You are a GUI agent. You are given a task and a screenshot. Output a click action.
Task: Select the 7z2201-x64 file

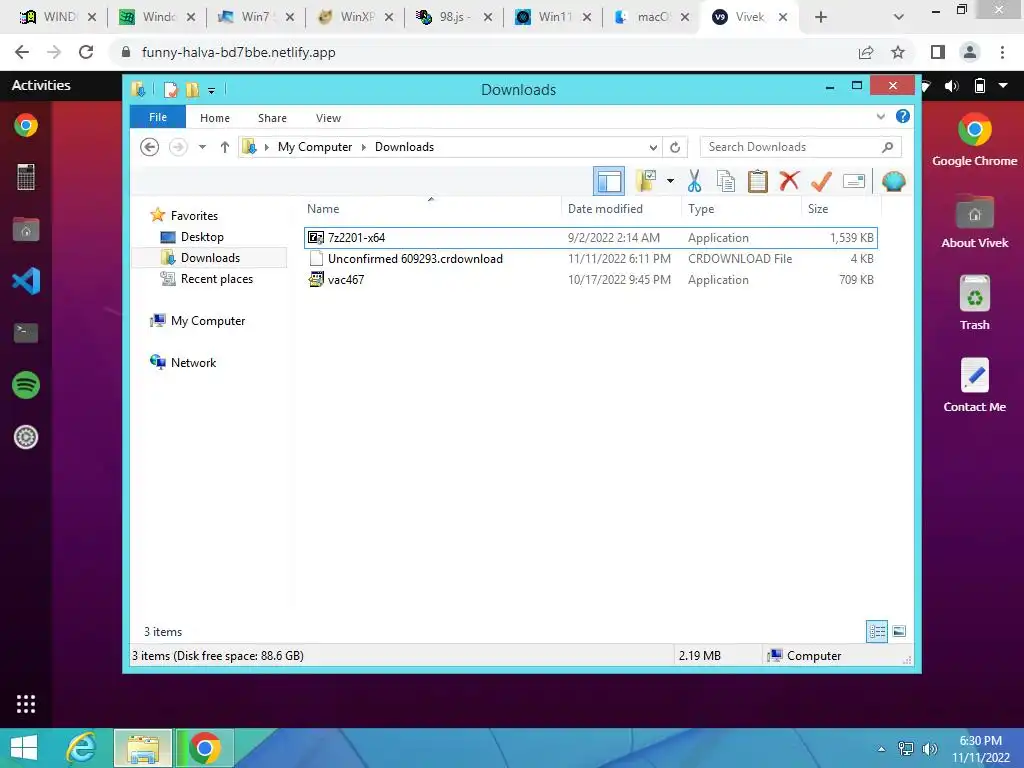pyautogui.click(x=590, y=238)
